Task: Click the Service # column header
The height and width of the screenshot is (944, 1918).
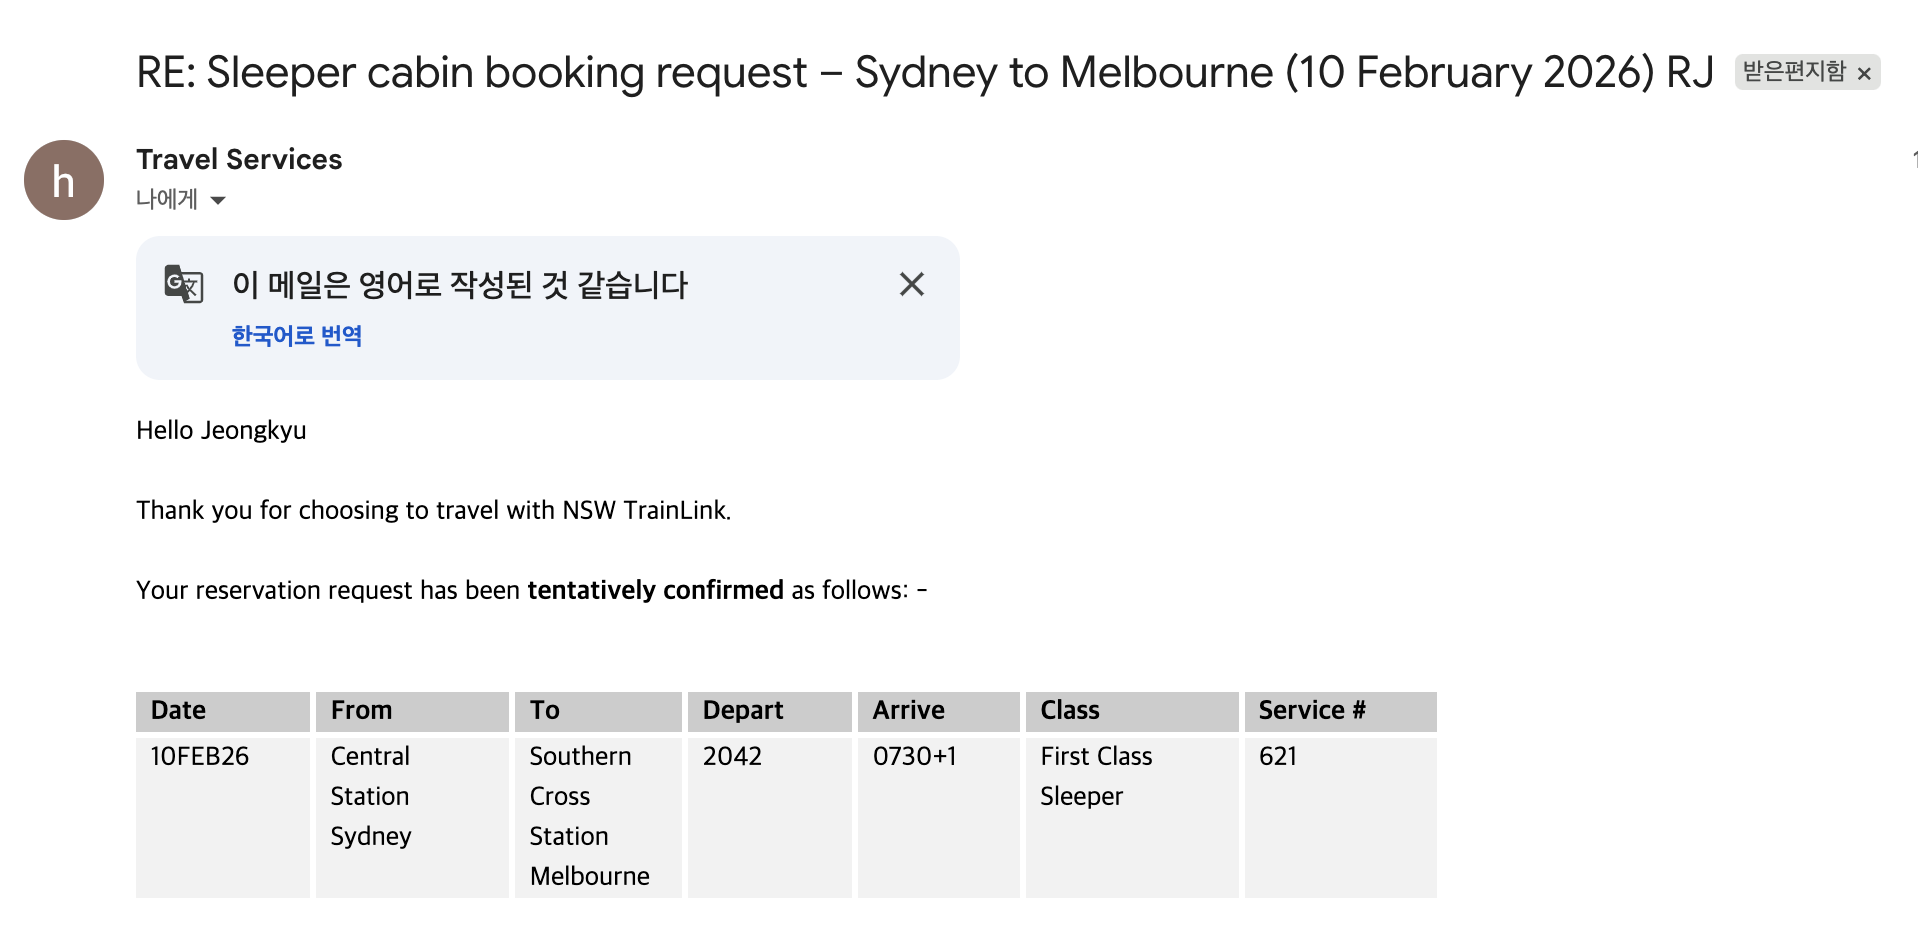Action: [x=1312, y=710]
